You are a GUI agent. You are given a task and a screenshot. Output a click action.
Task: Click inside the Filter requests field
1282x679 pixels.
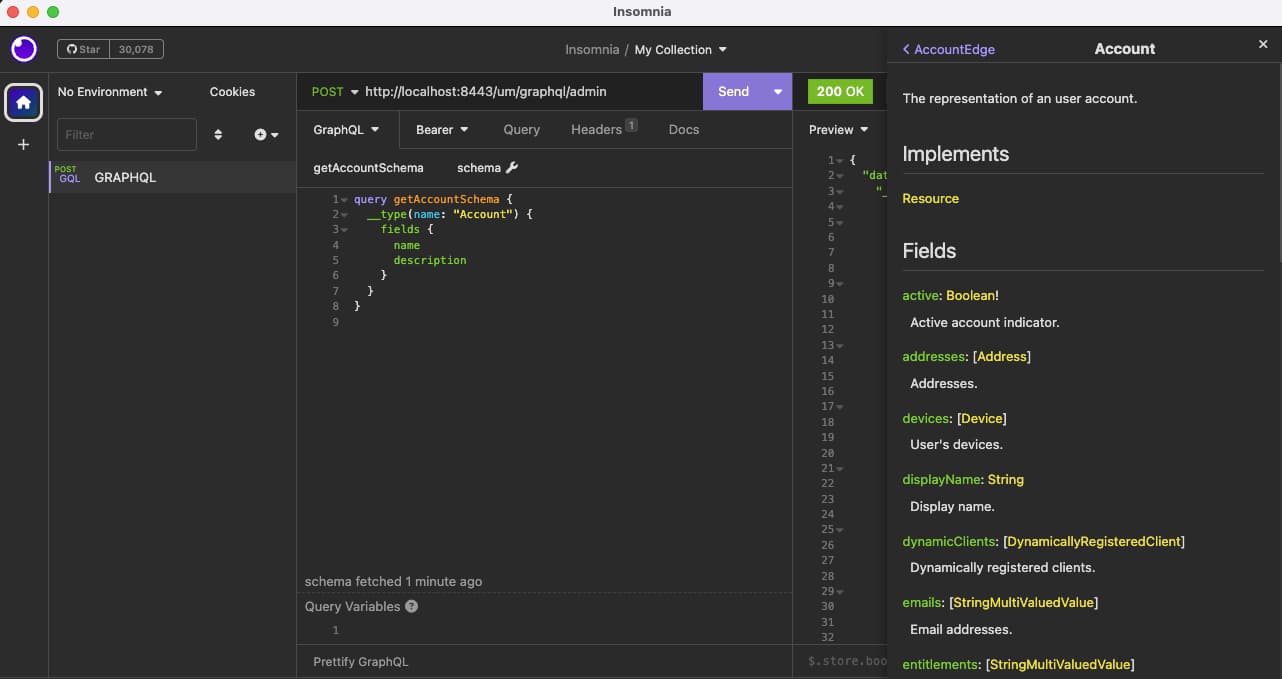(x=126, y=134)
